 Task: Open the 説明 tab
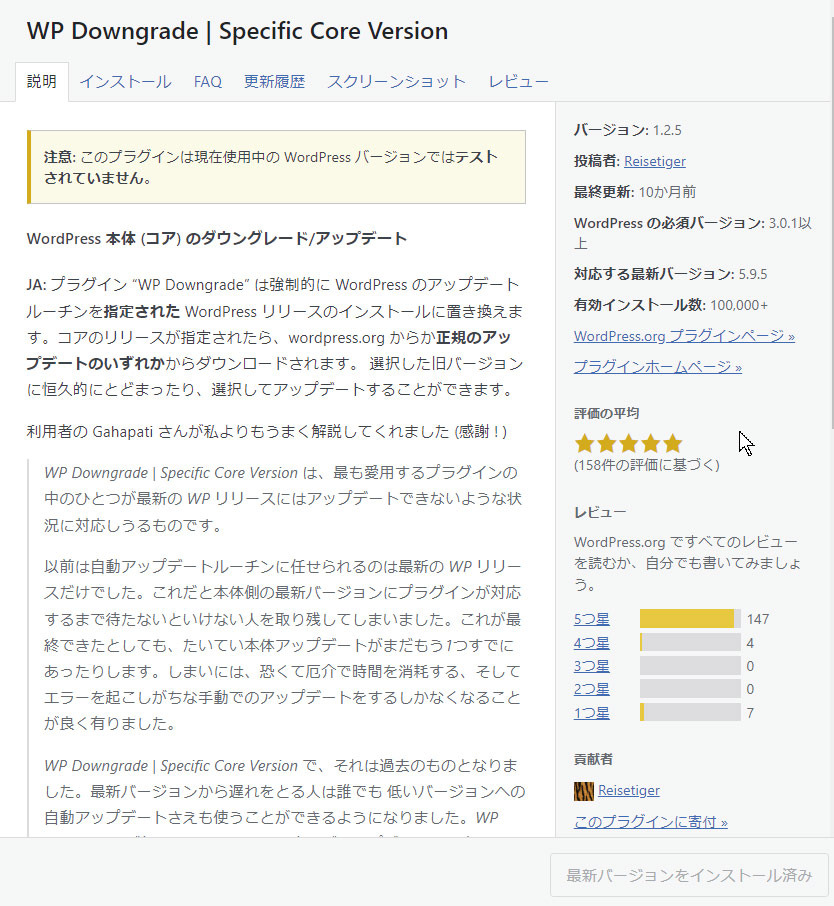[42, 81]
